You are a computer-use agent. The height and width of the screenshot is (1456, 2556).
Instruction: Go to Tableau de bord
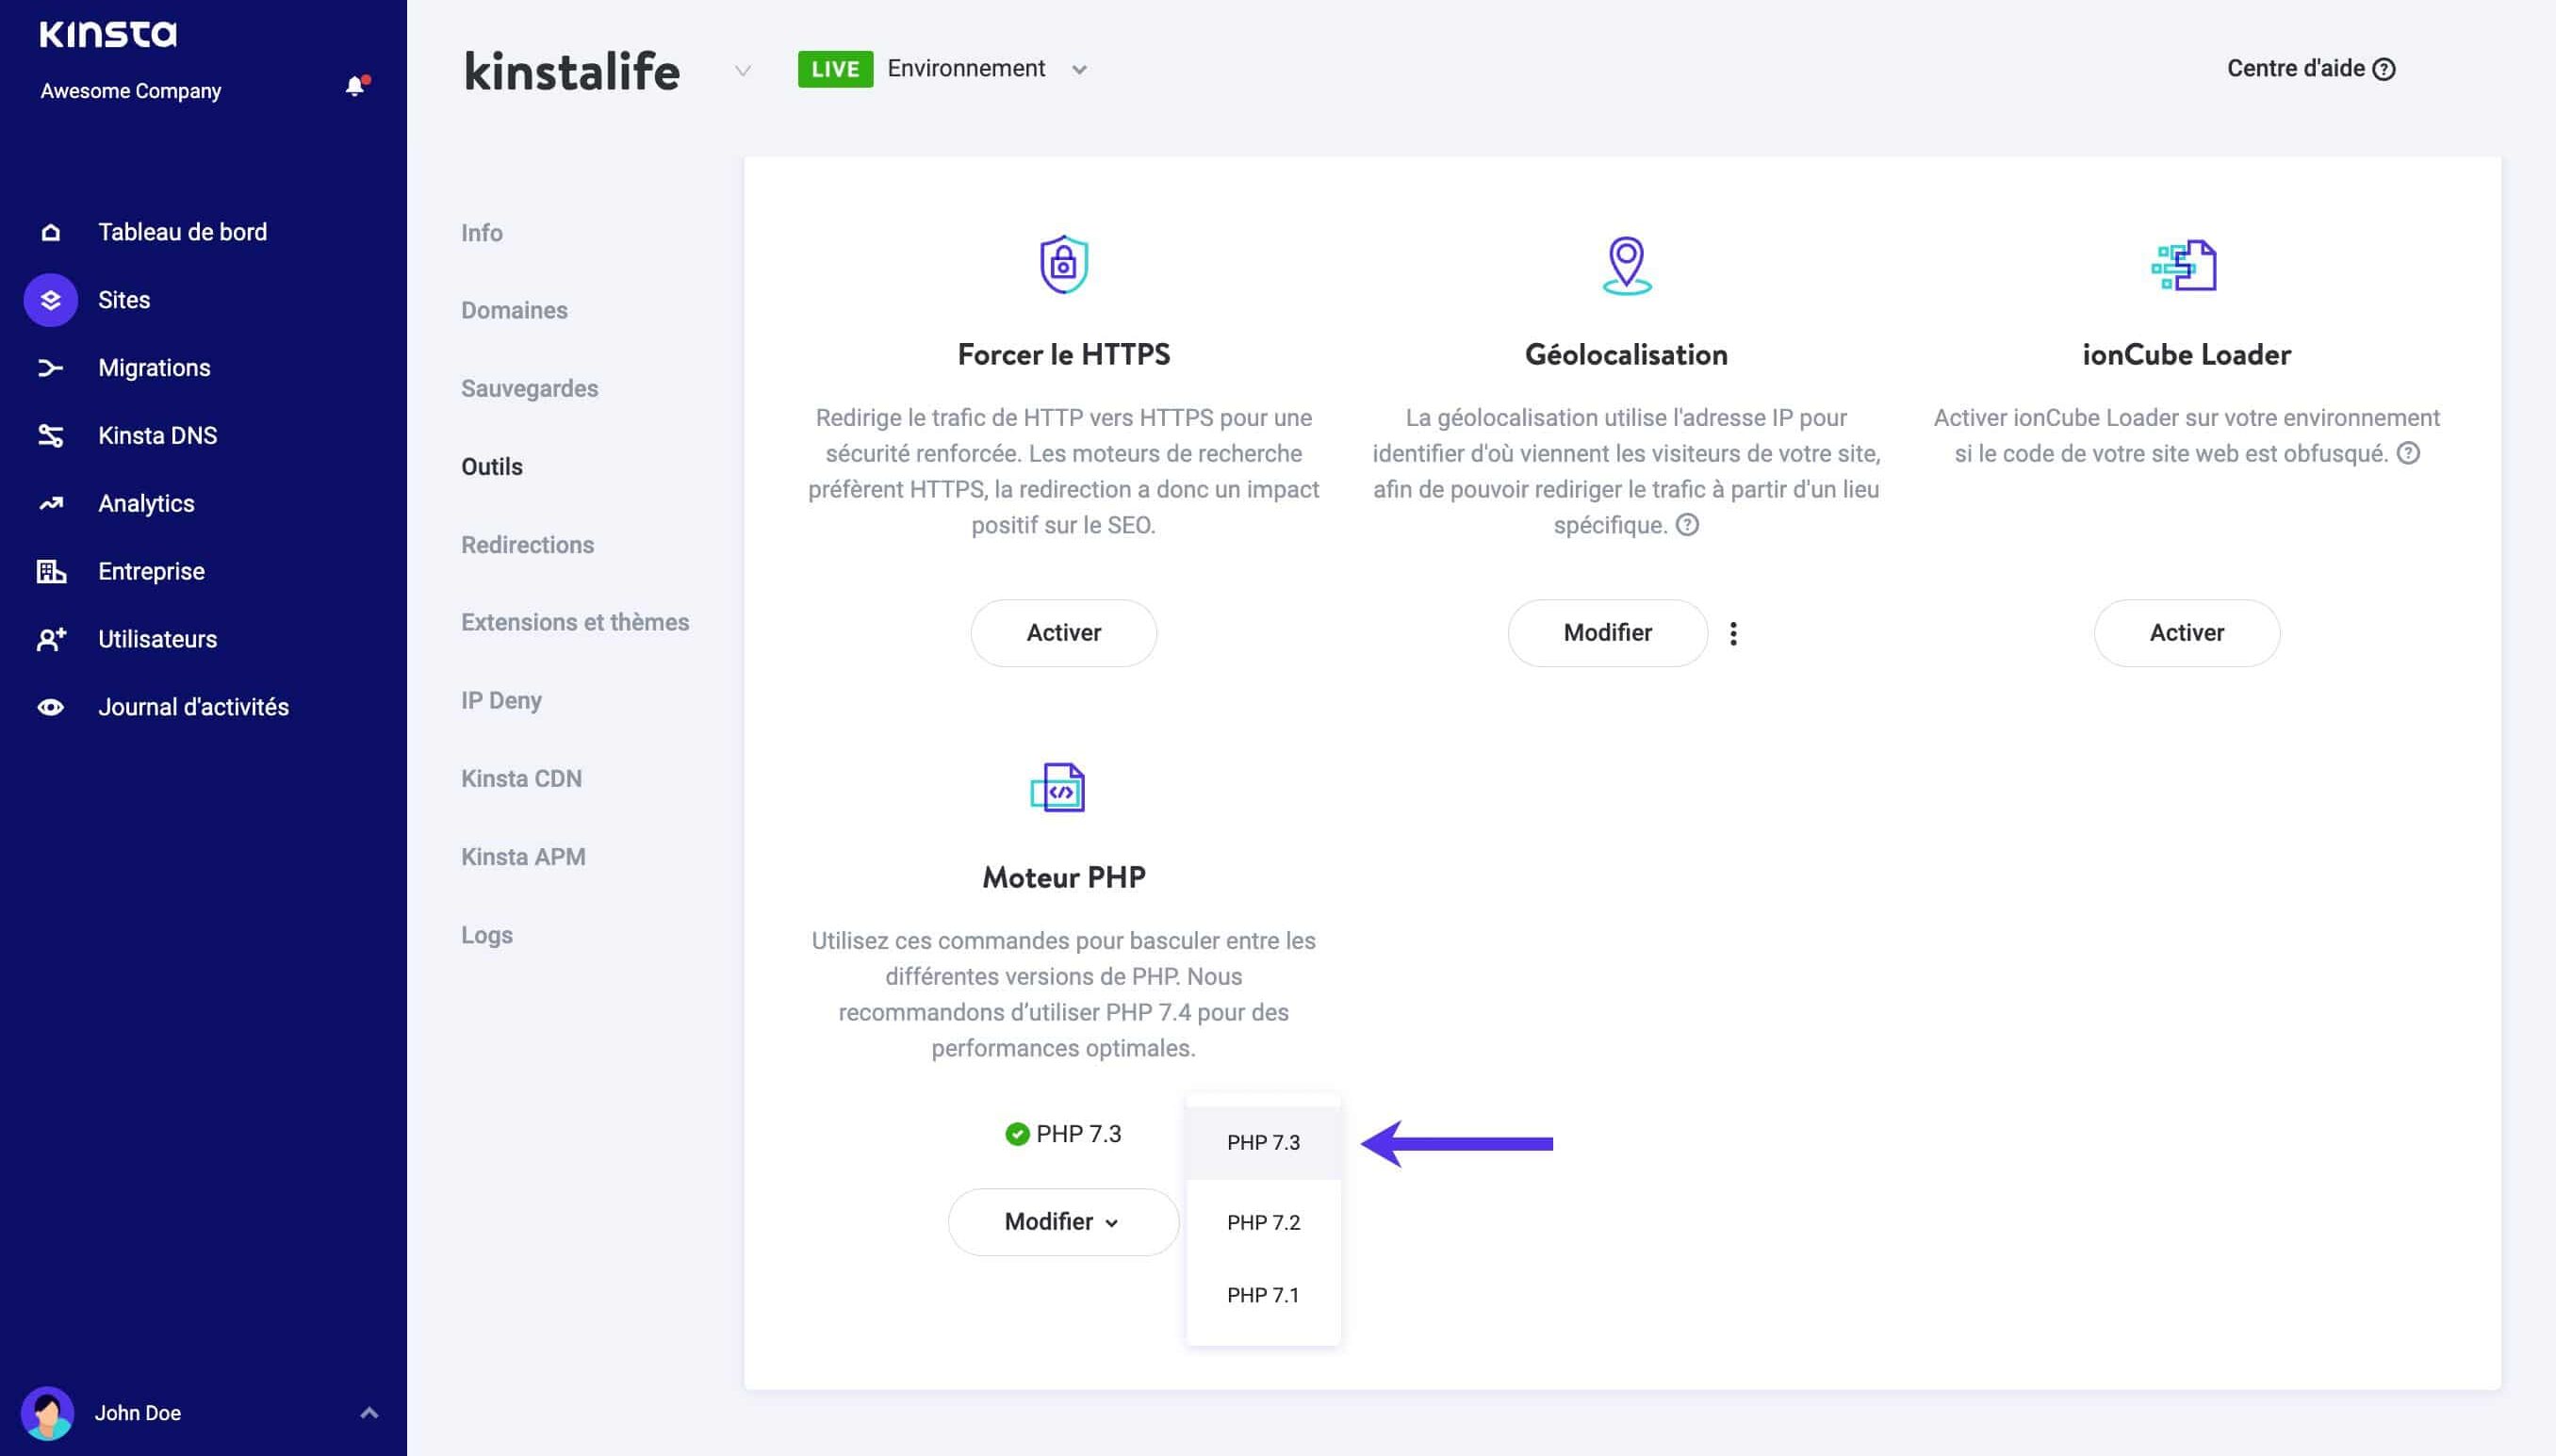tap(183, 232)
